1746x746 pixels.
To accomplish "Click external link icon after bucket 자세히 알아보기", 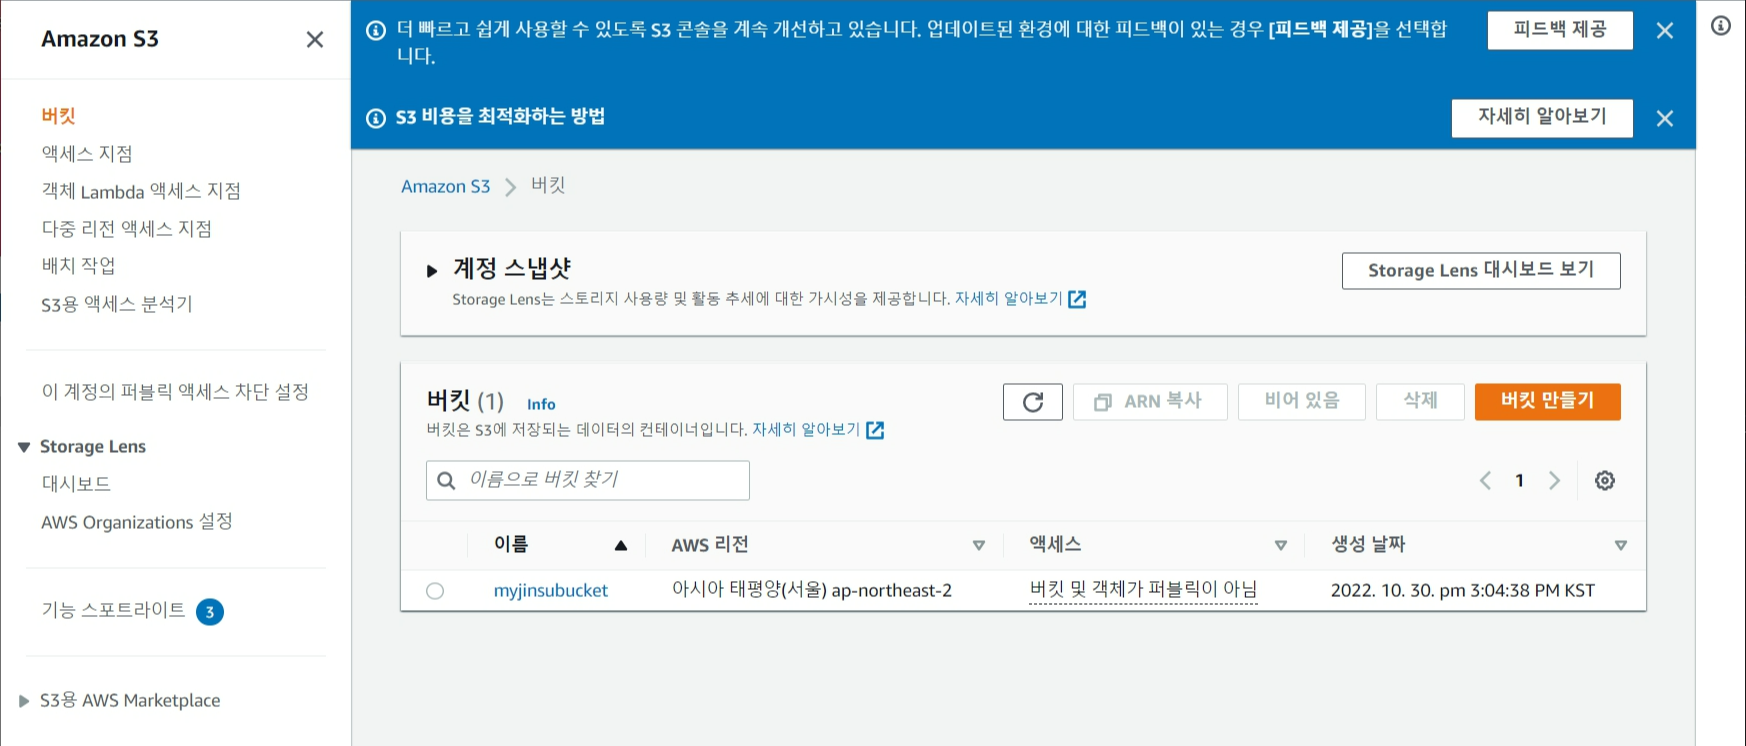I will tap(875, 430).
